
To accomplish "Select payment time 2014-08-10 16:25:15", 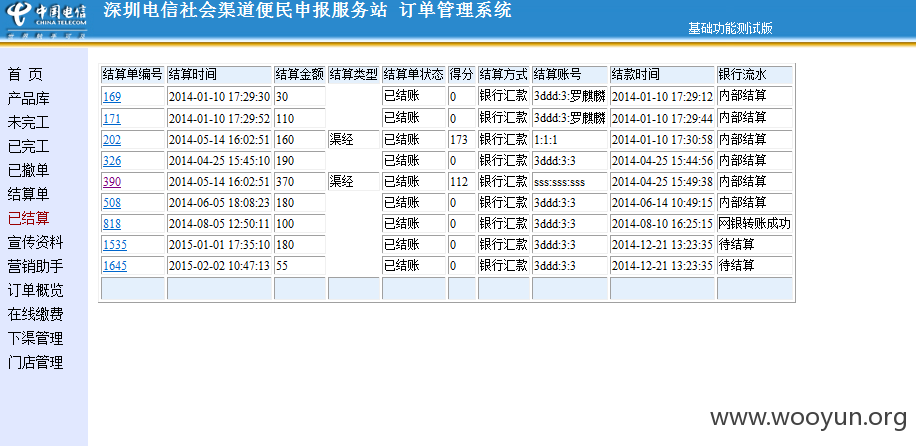I will point(662,224).
